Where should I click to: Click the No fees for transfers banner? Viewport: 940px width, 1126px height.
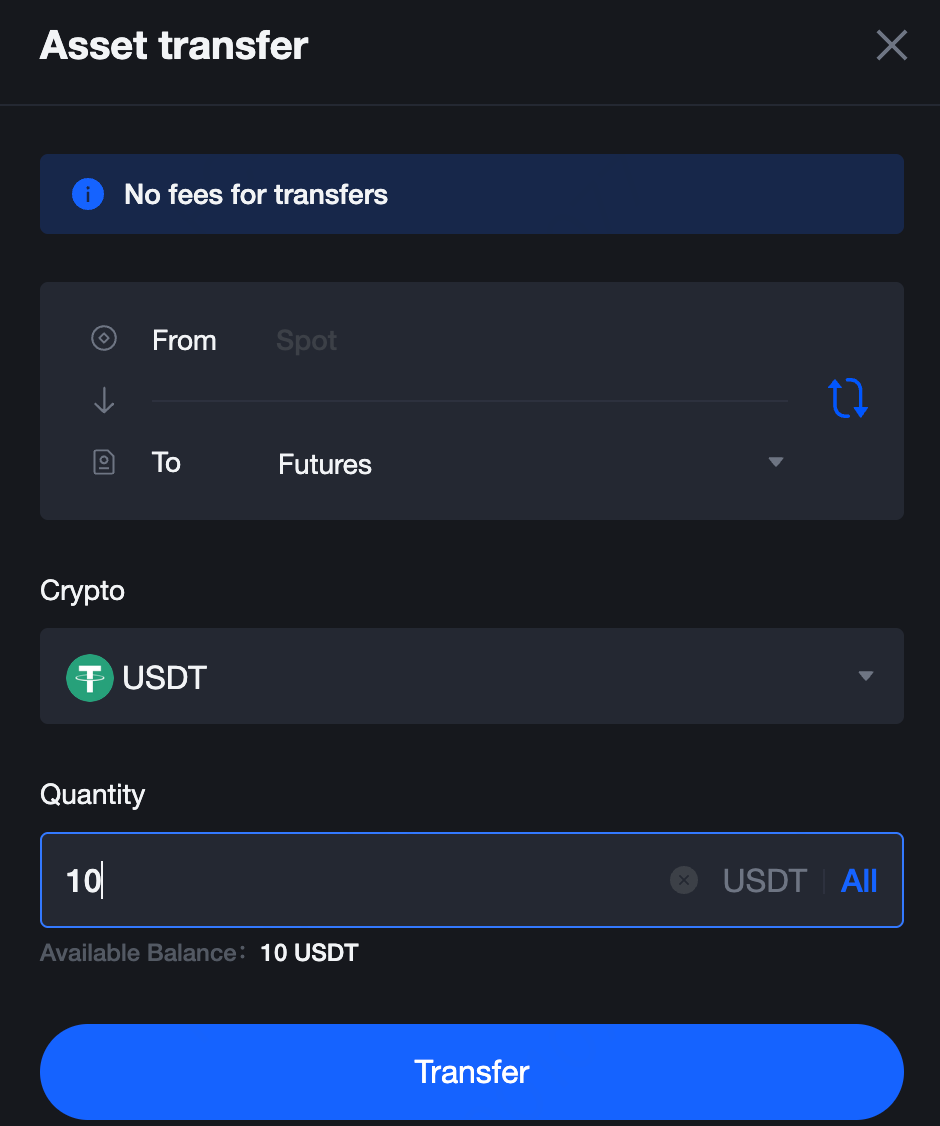pos(472,194)
